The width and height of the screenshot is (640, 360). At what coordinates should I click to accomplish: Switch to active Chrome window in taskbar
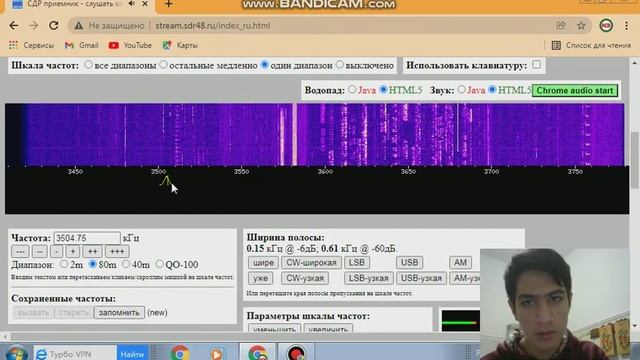[257, 353]
